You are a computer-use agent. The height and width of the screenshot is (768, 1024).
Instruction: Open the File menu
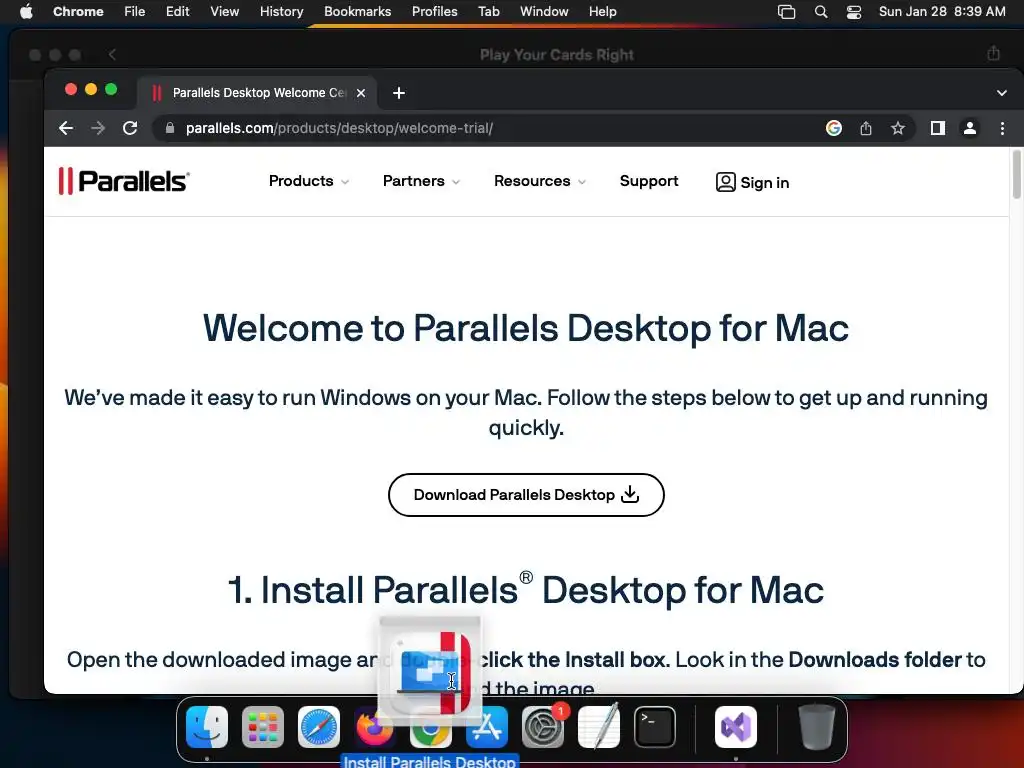[x=135, y=11]
